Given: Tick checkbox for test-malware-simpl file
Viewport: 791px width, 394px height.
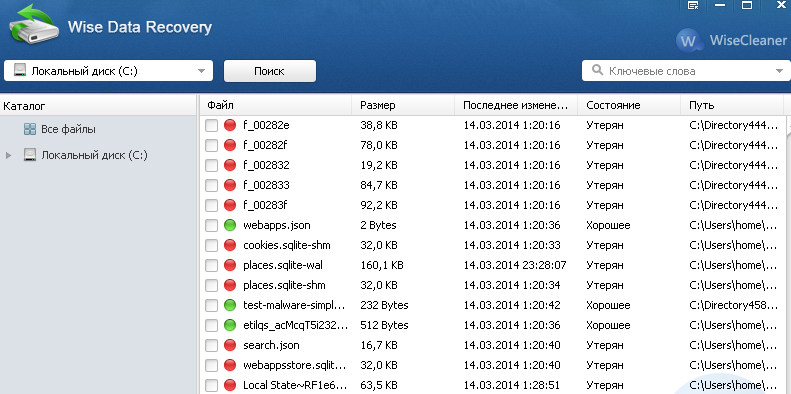Looking at the screenshot, I should (211, 305).
